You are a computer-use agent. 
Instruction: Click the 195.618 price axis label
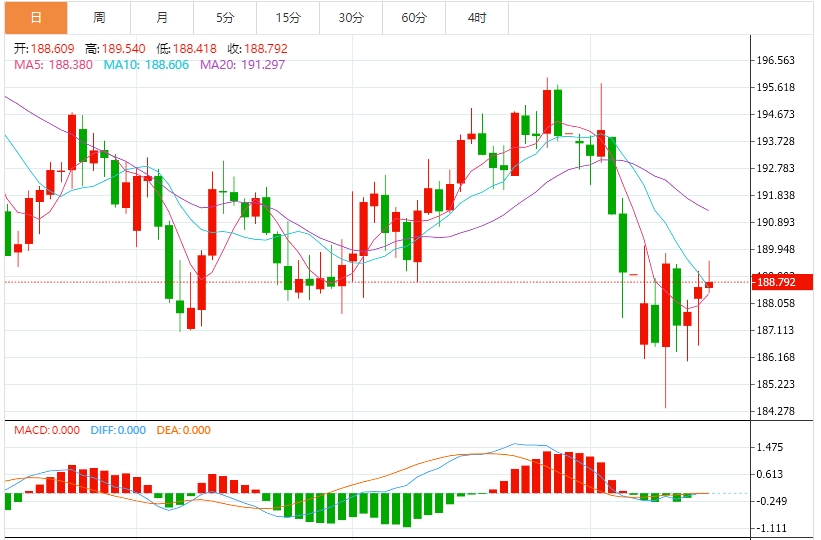tap(775, 87)
